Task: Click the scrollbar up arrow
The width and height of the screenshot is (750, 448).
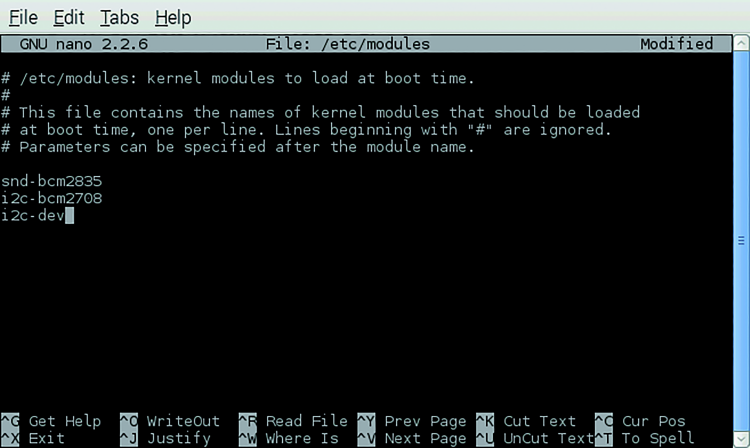Action: tap(741, 44)
